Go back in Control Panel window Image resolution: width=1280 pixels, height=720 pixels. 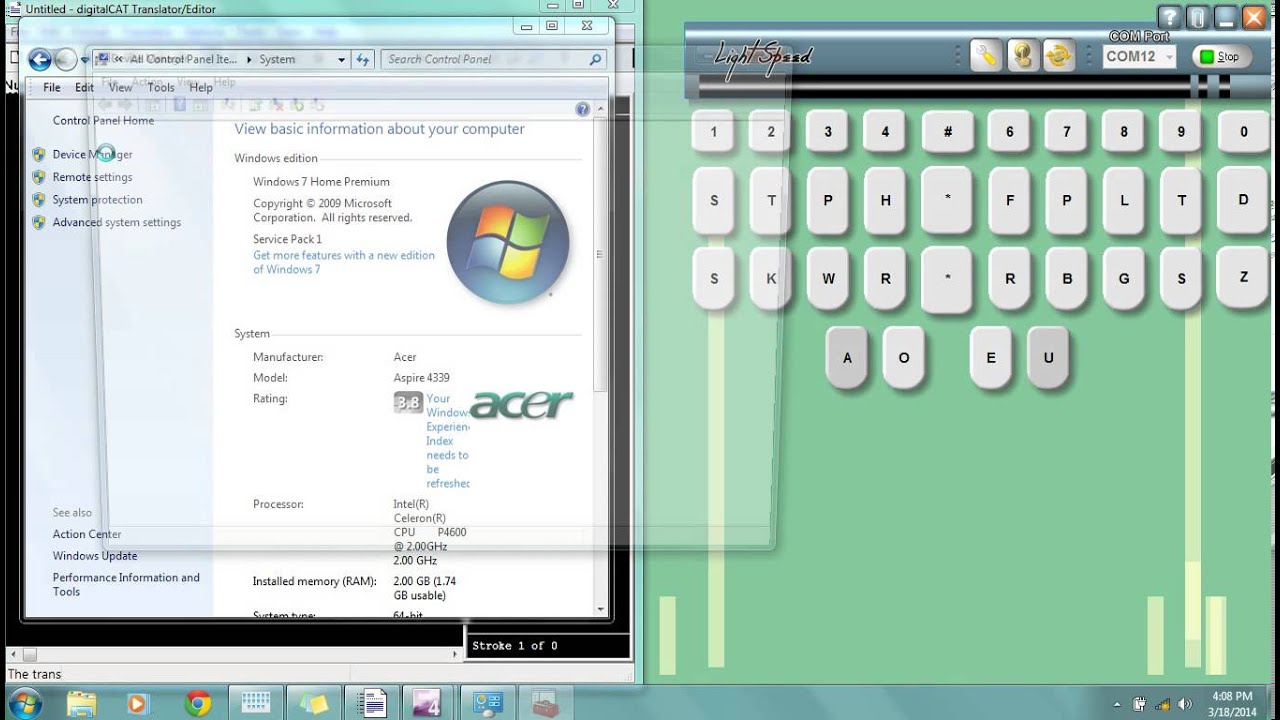(x=40, y=60)
